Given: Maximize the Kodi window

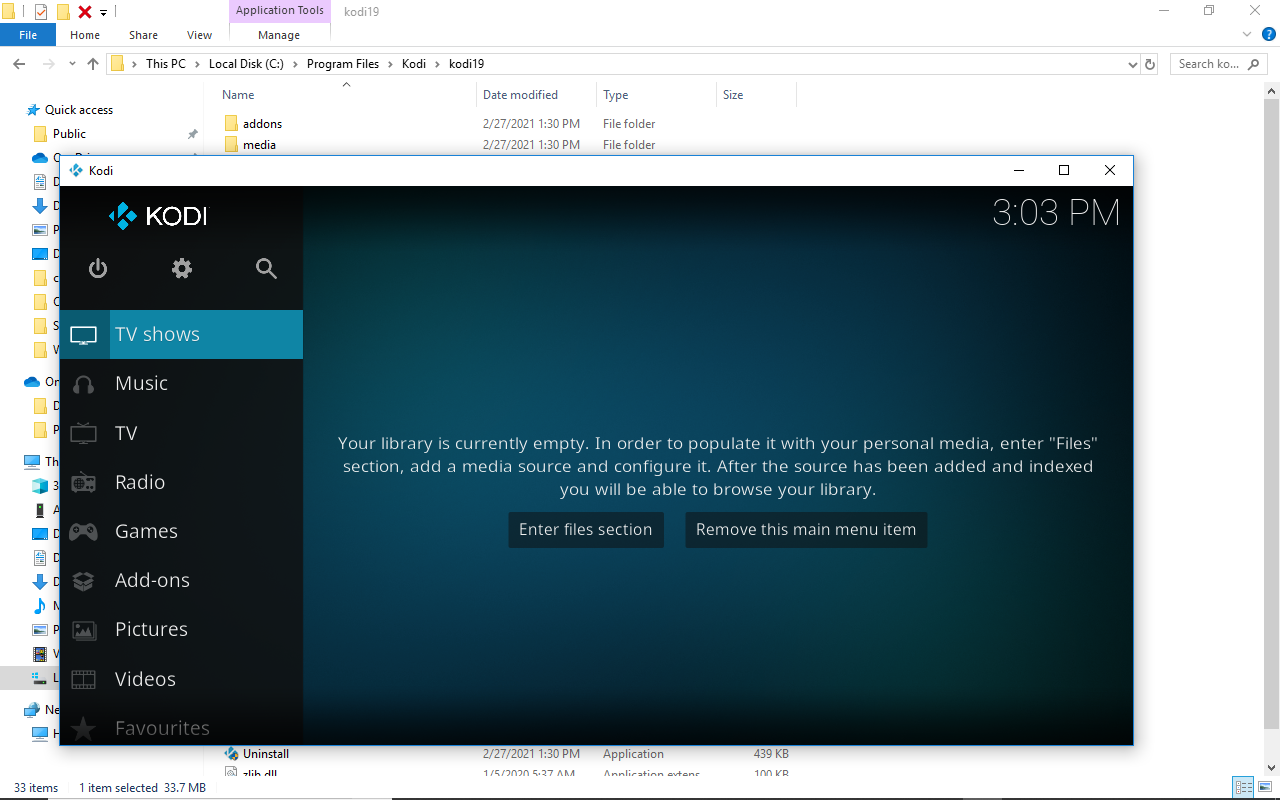Looking at the screenshot, I should coord(1064,170).
